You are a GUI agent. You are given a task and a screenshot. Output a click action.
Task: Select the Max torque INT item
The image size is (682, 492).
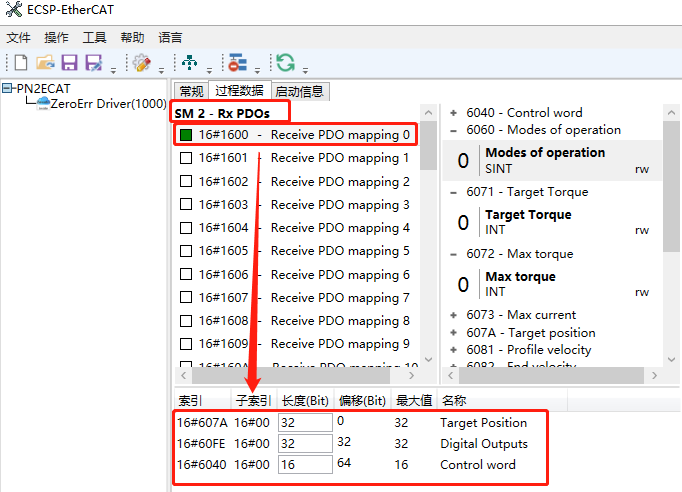(552, 284)
